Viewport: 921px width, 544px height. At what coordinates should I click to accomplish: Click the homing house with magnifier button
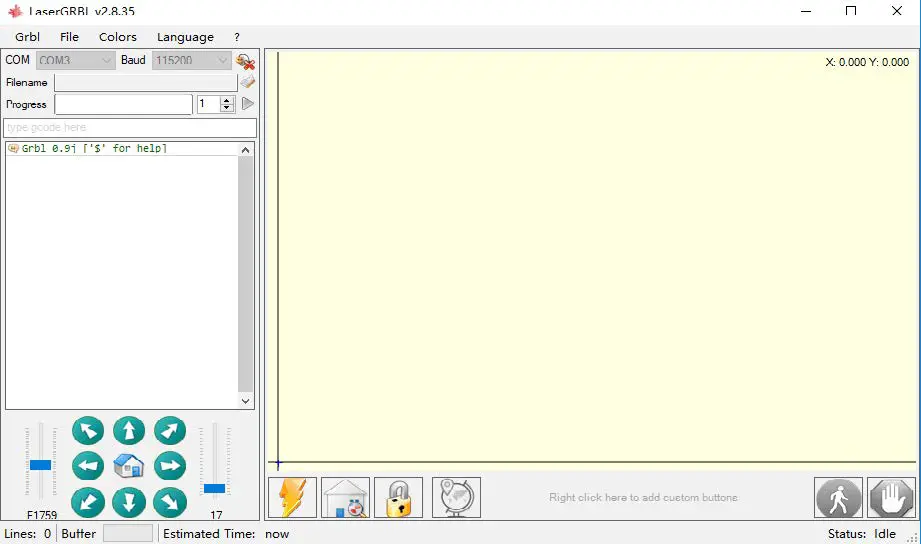345,498
